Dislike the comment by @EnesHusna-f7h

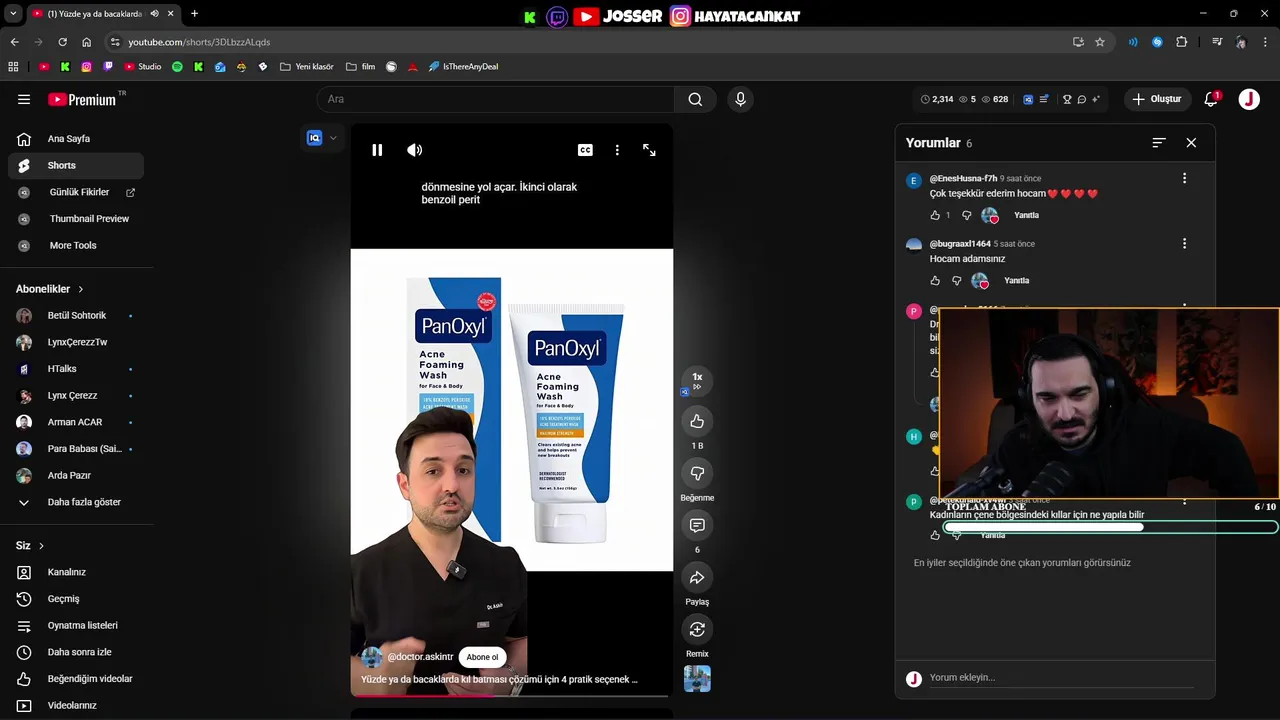966,215
